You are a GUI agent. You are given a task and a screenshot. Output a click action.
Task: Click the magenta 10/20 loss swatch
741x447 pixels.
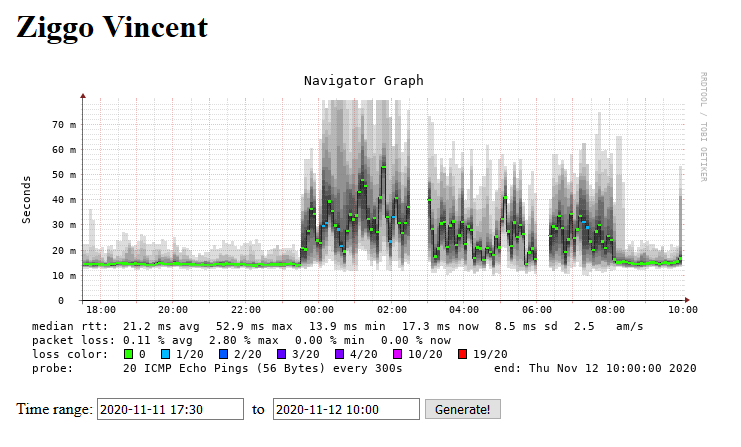(397, 354)
